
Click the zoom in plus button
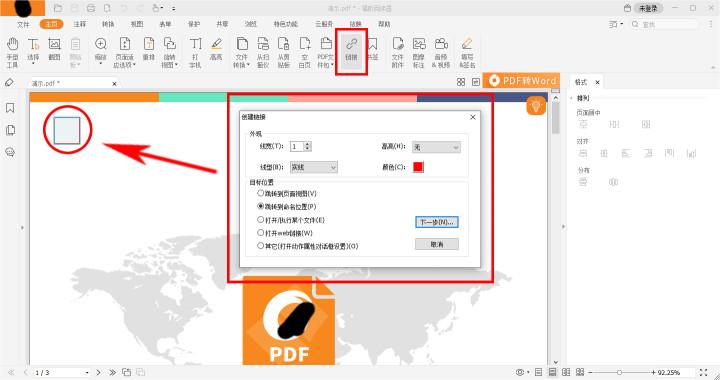click(653, 373)
